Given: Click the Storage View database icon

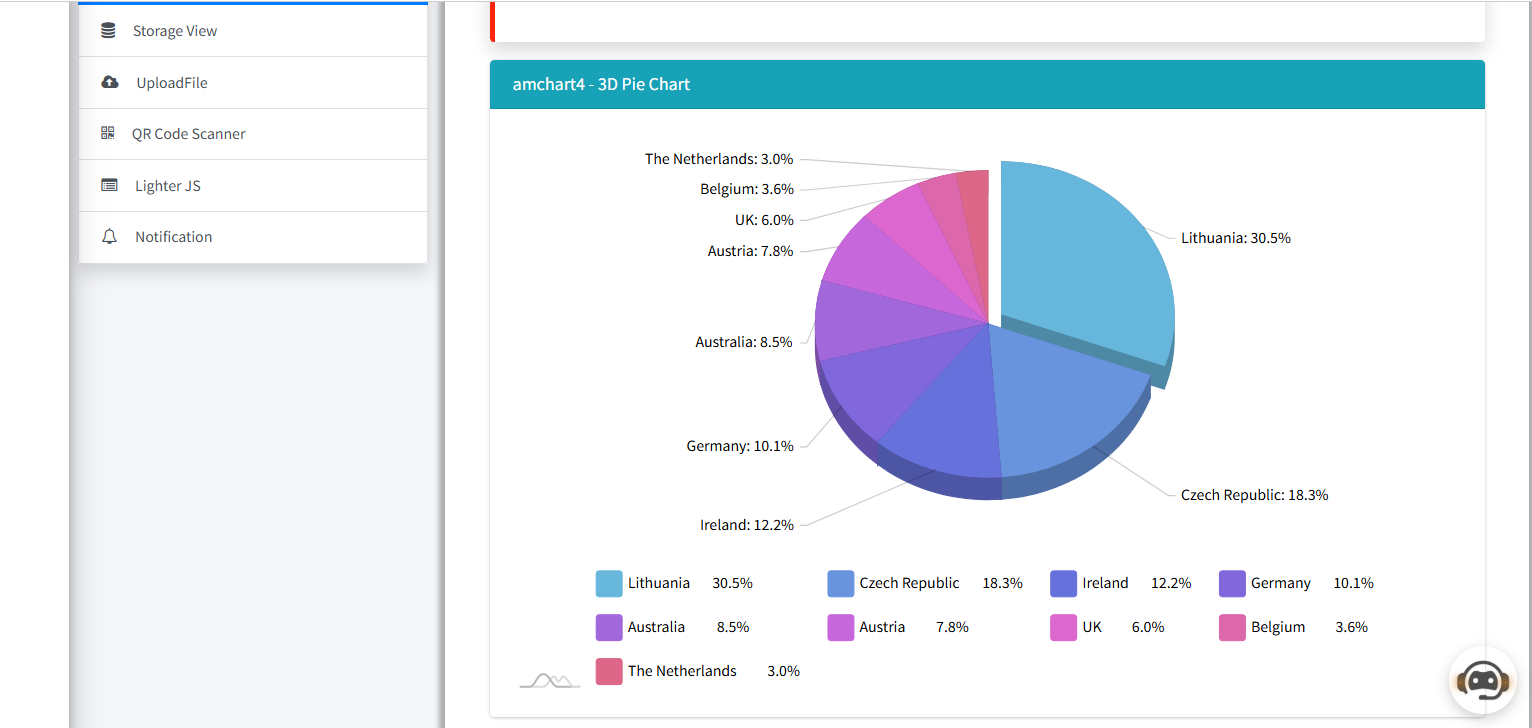Looking at the screenshot, I should pyautogui.click(x=108, y=31).
